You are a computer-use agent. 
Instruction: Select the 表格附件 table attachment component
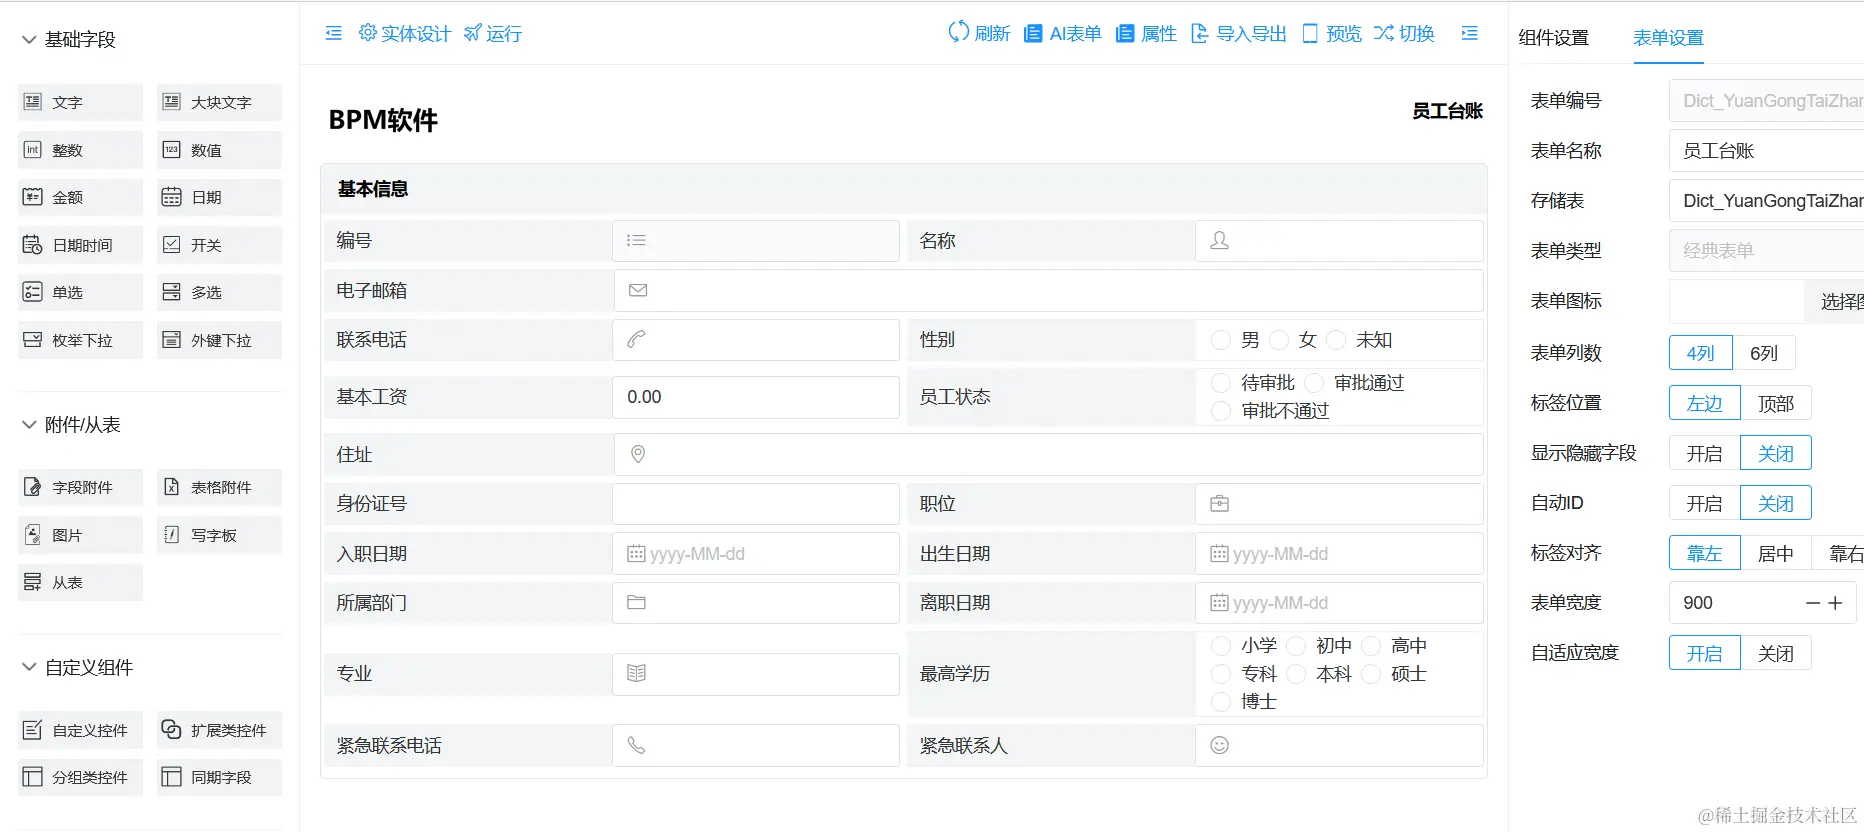point(219,487)
